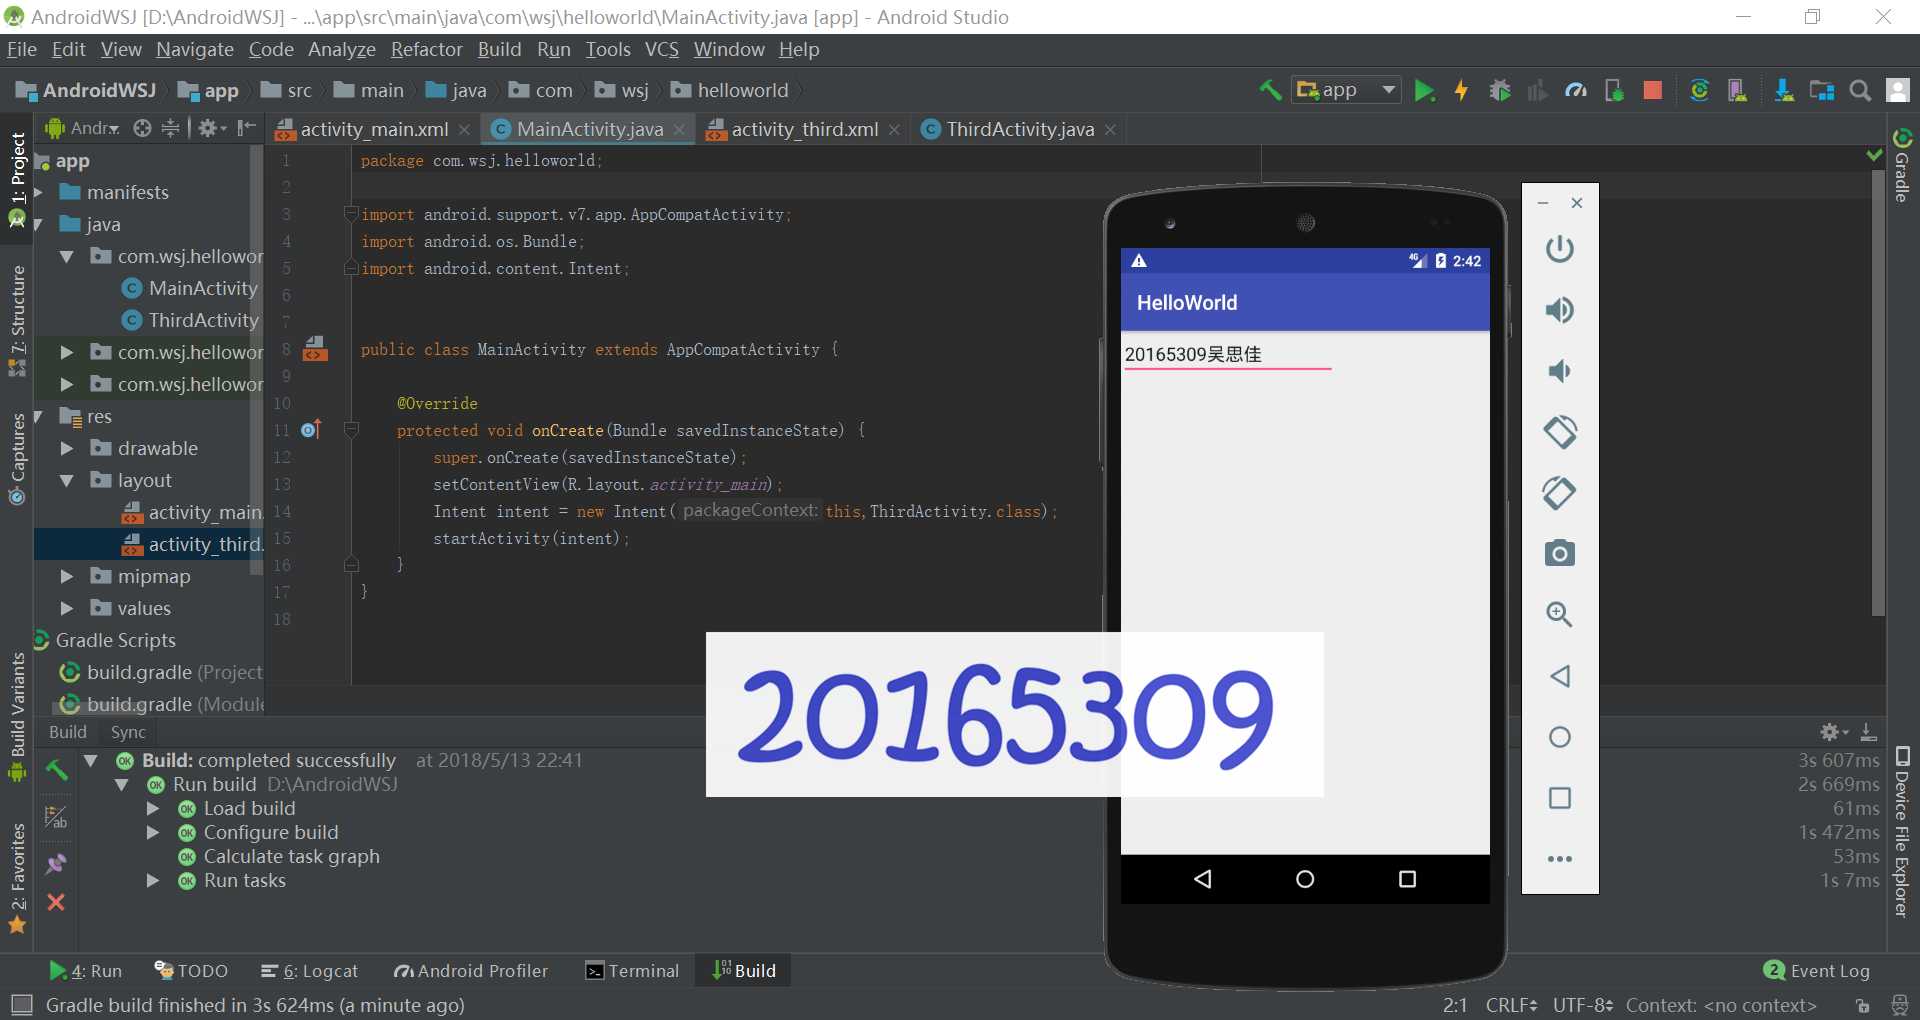This screenshot has height=1020, width=1920.
Task: Toggle the Device File Explorer panel
Action: pyautogui.click(x=1902, y=832)
